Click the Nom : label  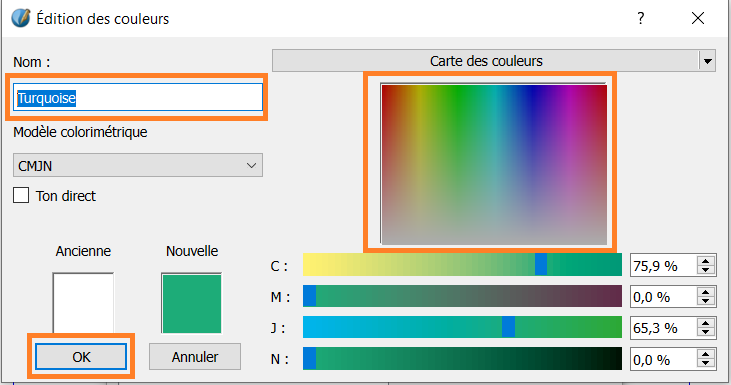pyautogui.click(x=32, y=62)
